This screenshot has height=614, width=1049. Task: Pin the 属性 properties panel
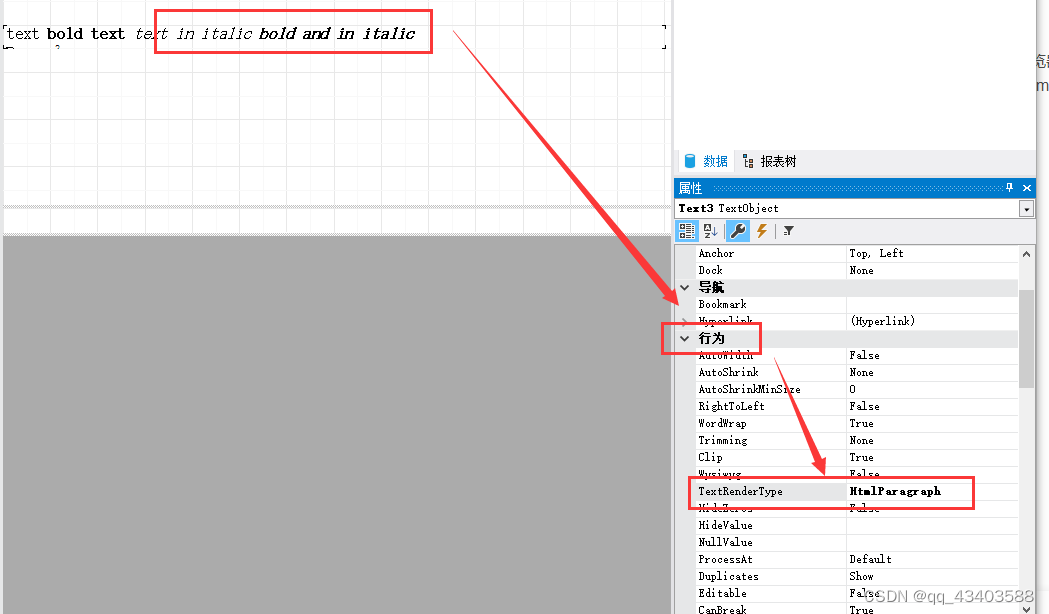[x=1008, y=187]
